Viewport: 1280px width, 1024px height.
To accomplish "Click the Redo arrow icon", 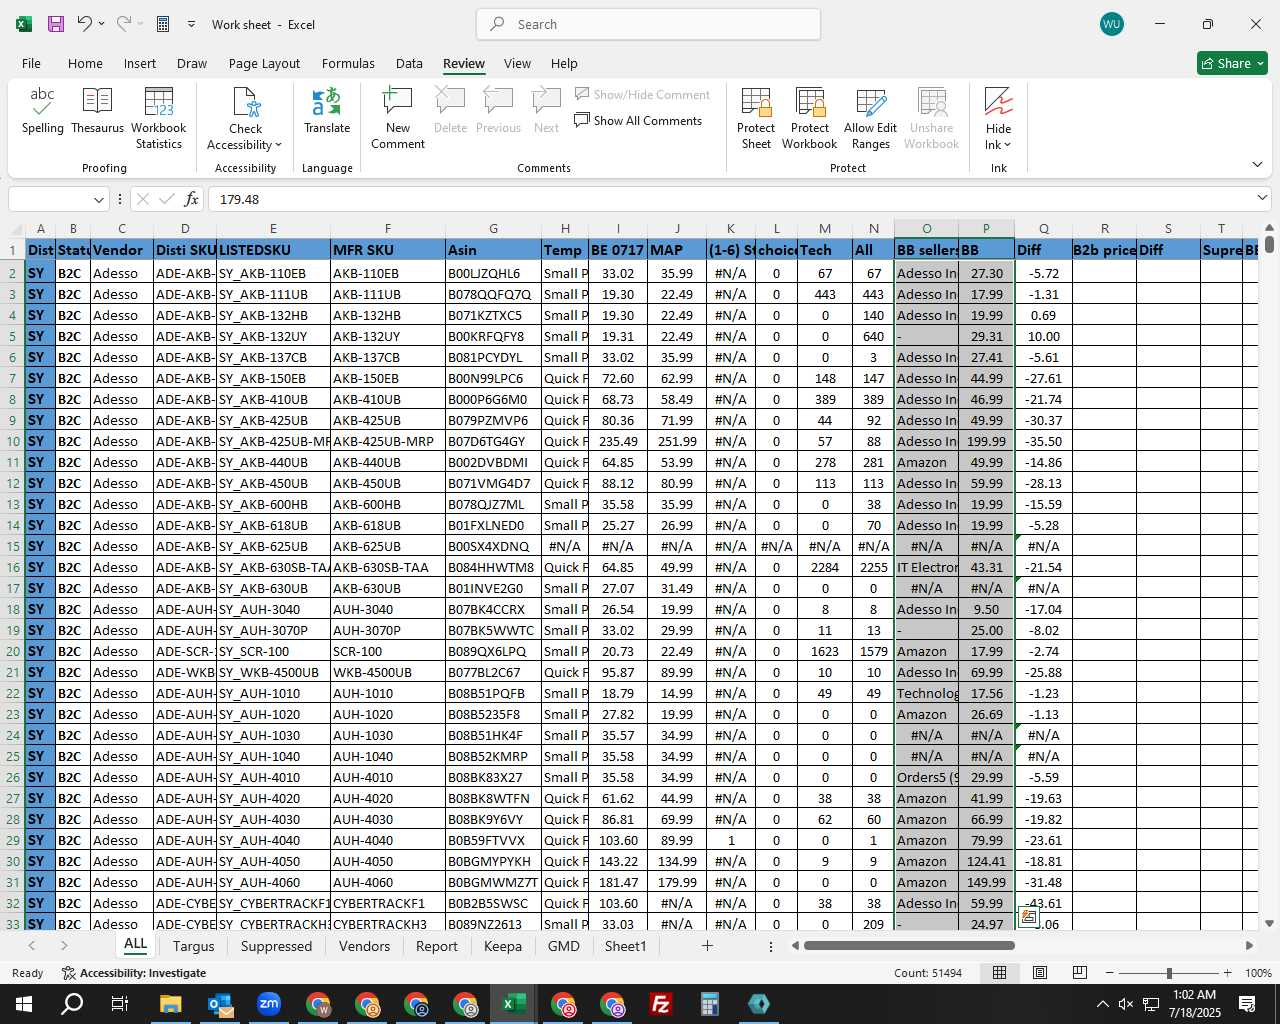I will pos(123,24).
